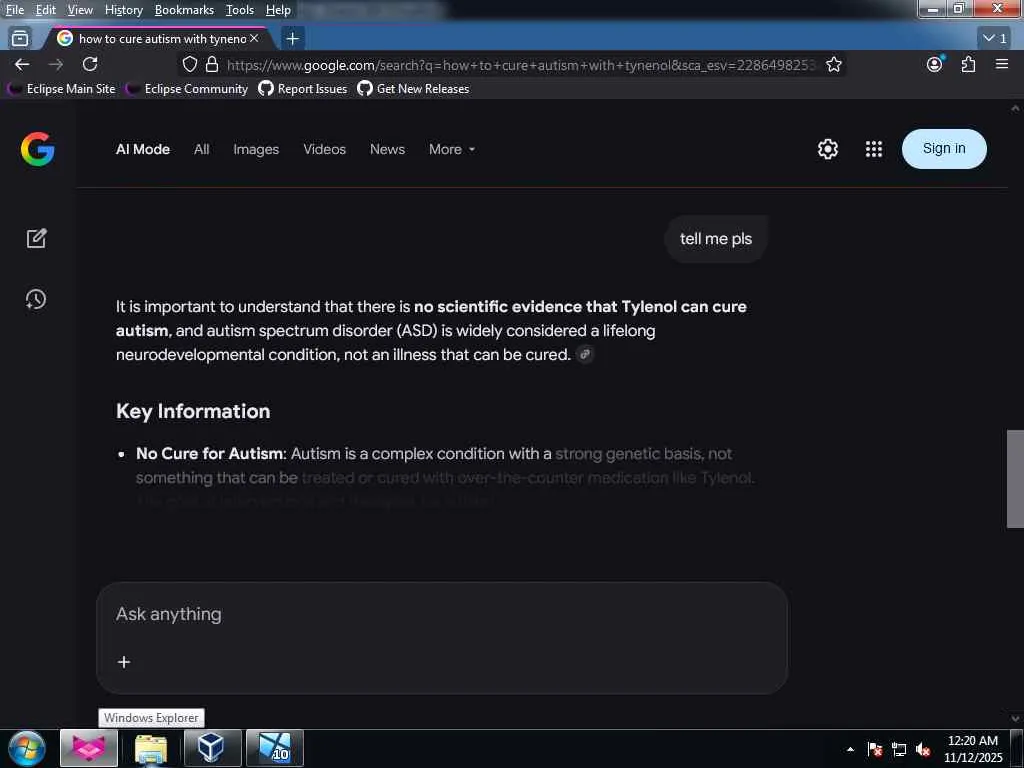Viewport: 1024px width, 768px height.
Task: Open the taskbar icon labeled 10
Action: click(274, 748)
